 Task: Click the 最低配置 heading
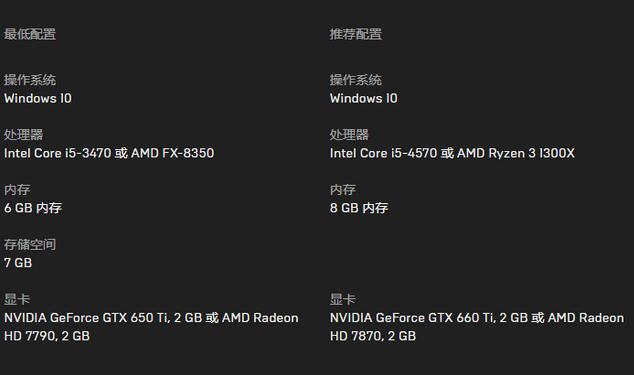(x=30, y=34)
